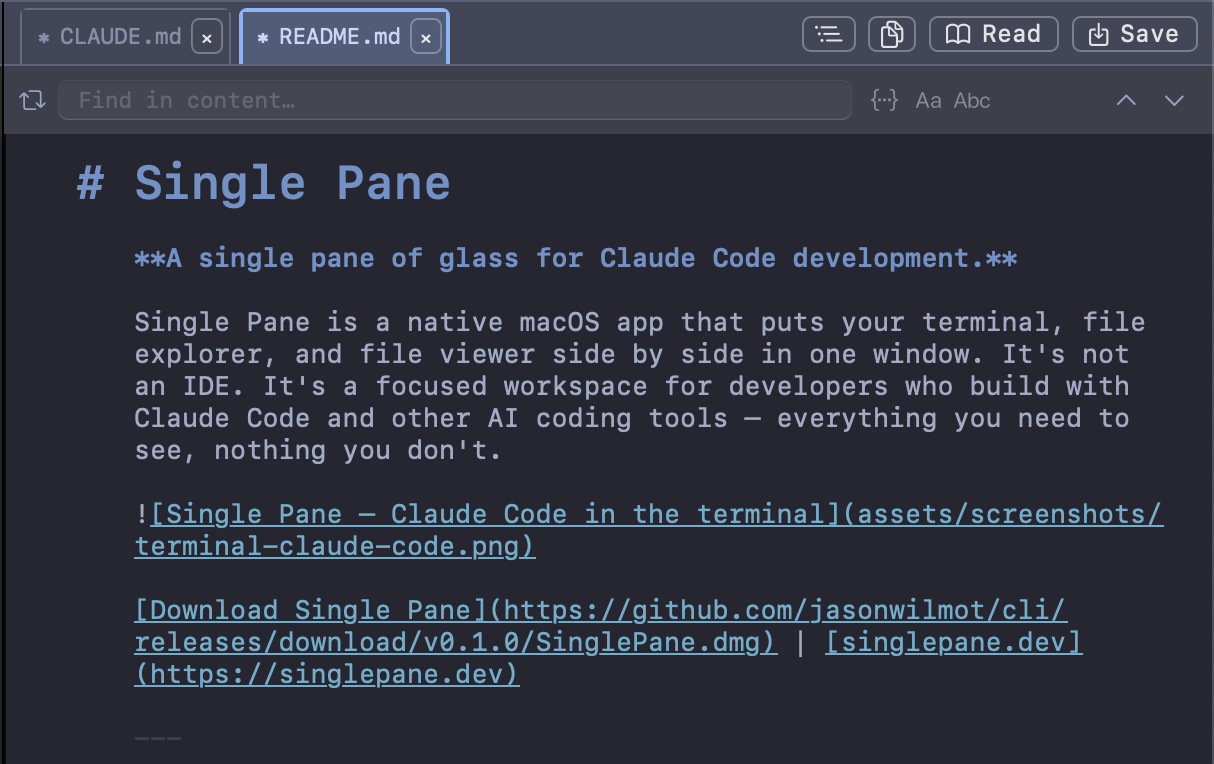Jump to next search match
The width and height of the screenshot is (1214, 764).
[1174, 100]
